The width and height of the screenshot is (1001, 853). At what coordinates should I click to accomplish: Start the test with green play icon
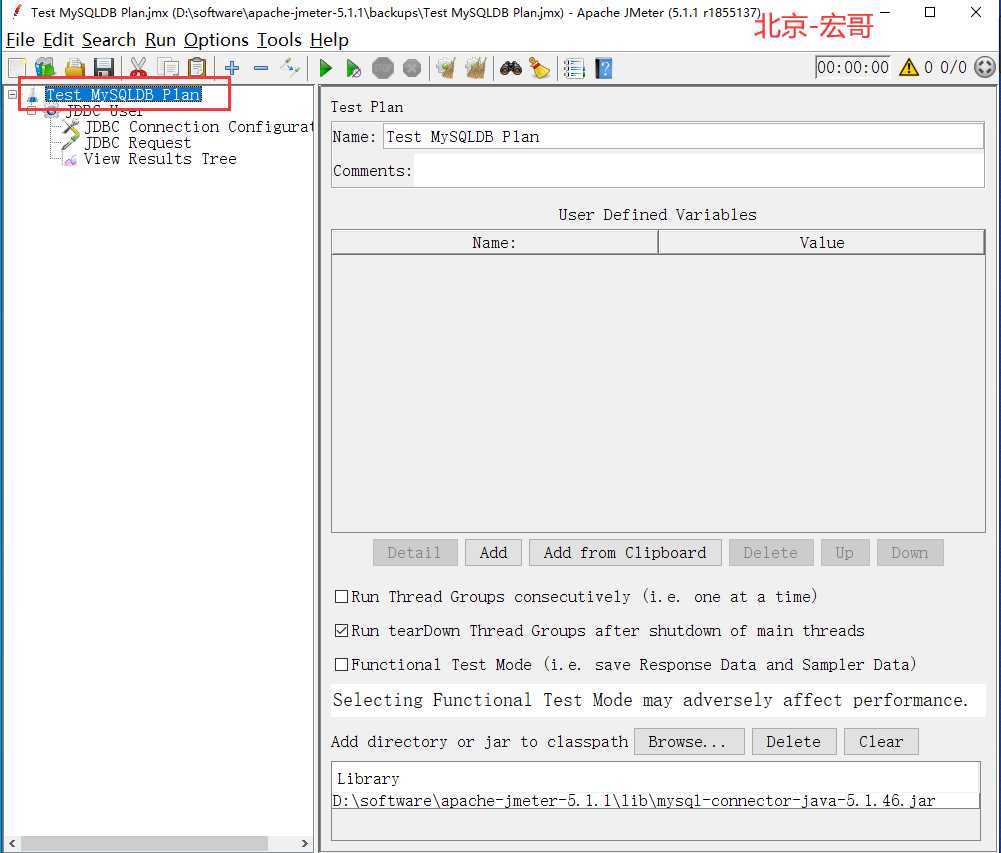[326, 68]
